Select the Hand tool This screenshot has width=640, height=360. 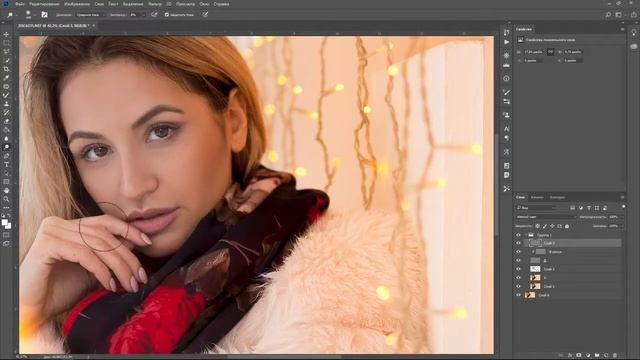point(6,191)
